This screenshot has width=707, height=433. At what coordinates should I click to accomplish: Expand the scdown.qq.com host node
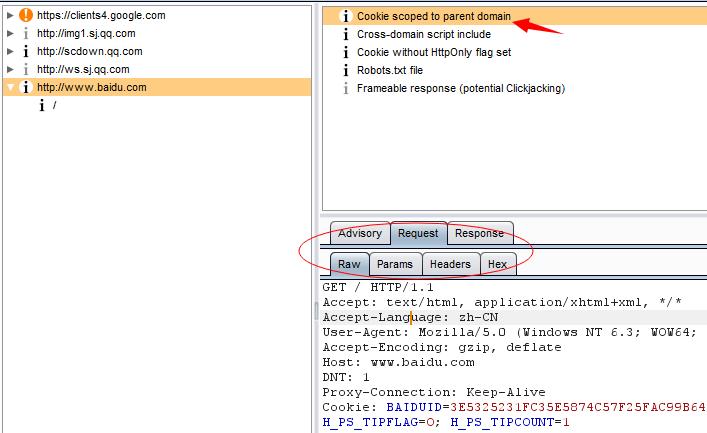point(10,51)
